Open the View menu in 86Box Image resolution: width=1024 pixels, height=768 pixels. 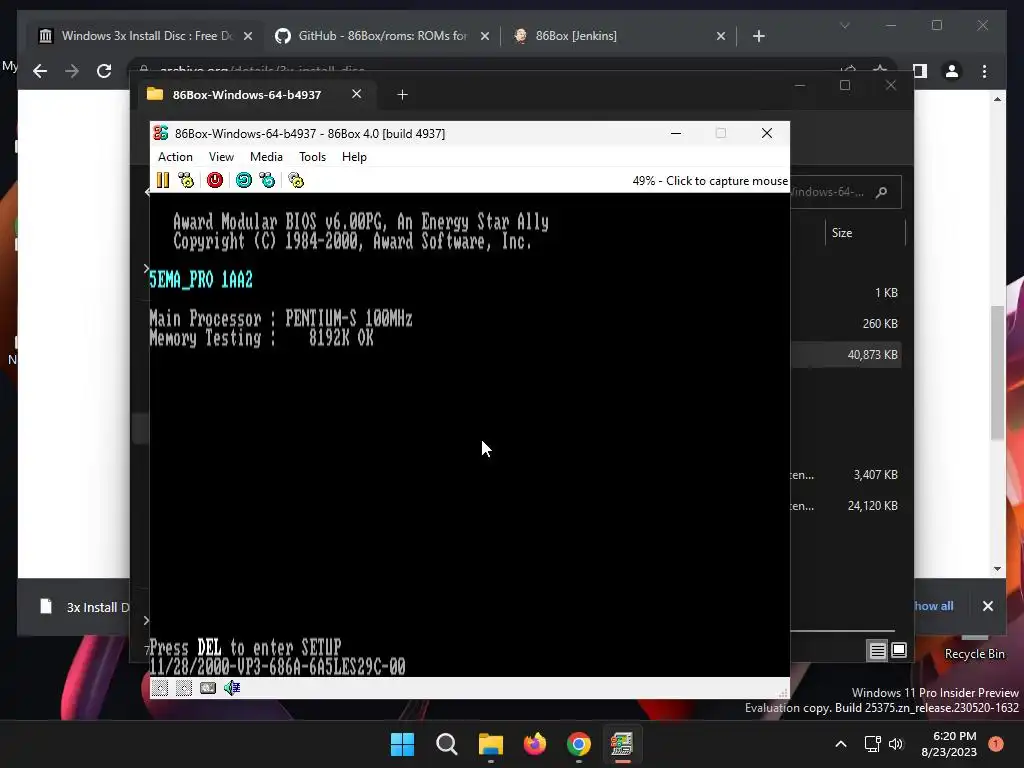[x=221, y=157]
